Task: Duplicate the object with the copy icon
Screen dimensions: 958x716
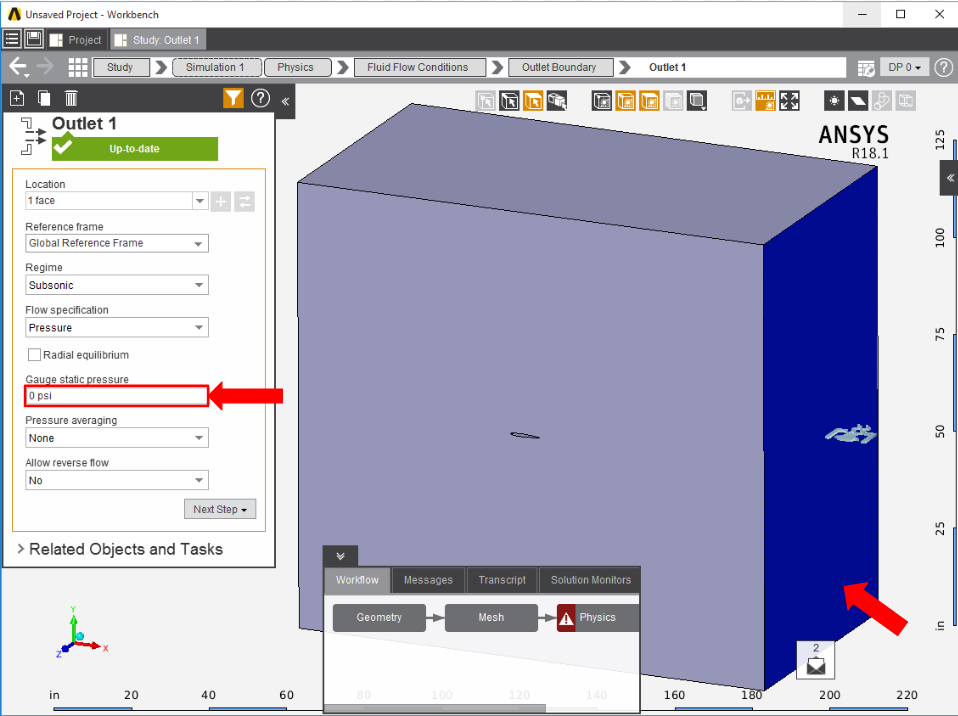Action: tap(44, 98)
